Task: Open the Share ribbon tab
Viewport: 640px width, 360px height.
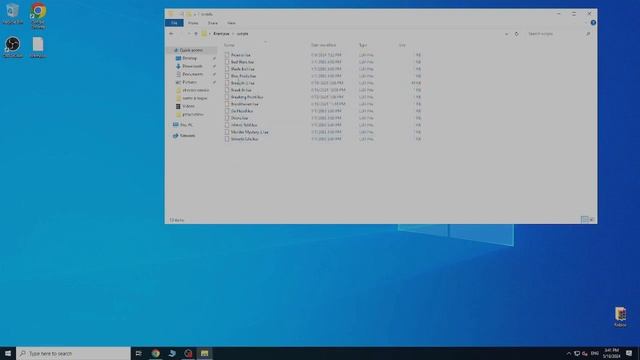Action: [213, 23]
